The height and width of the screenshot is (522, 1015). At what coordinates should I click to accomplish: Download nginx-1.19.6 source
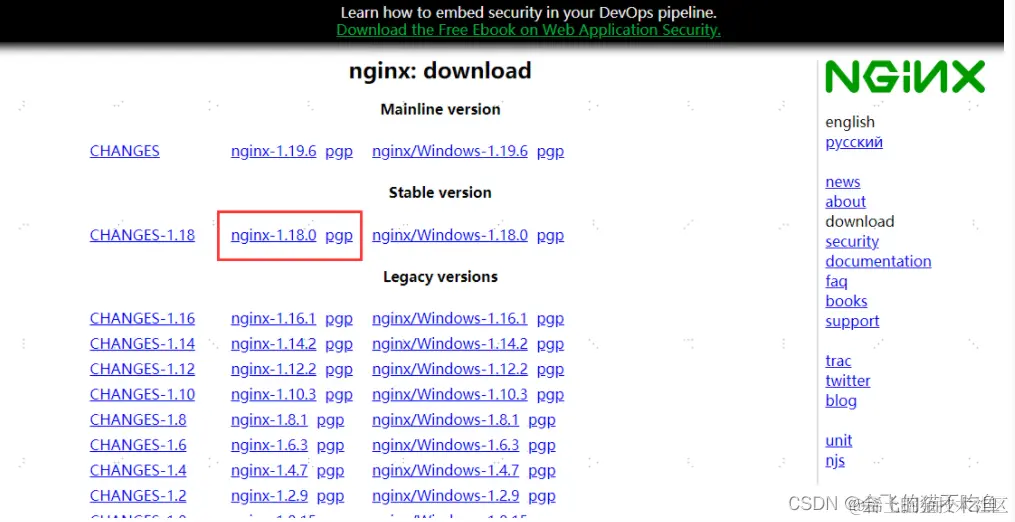273,151
